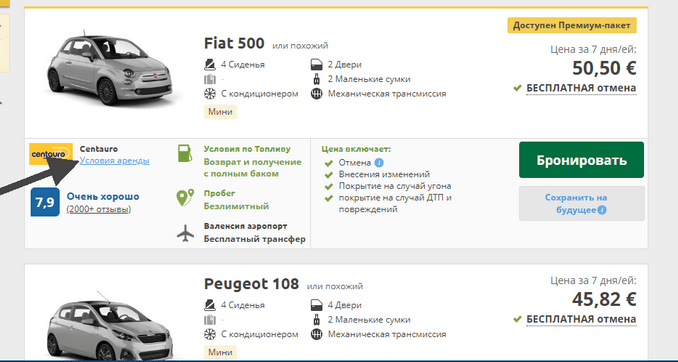Click the Мини category tag for Fiat 500

(x=221, y=112)
